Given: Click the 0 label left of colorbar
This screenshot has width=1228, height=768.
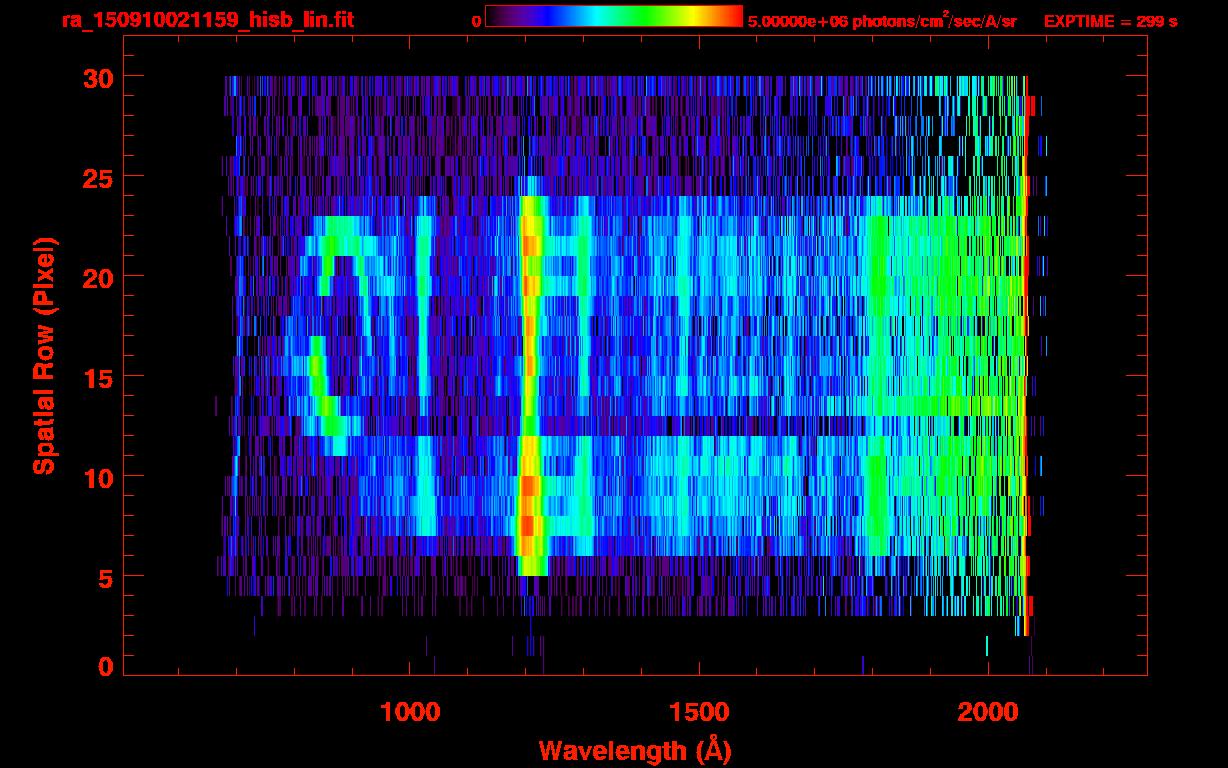Looking at the screenshot, I should click(477, 21).
